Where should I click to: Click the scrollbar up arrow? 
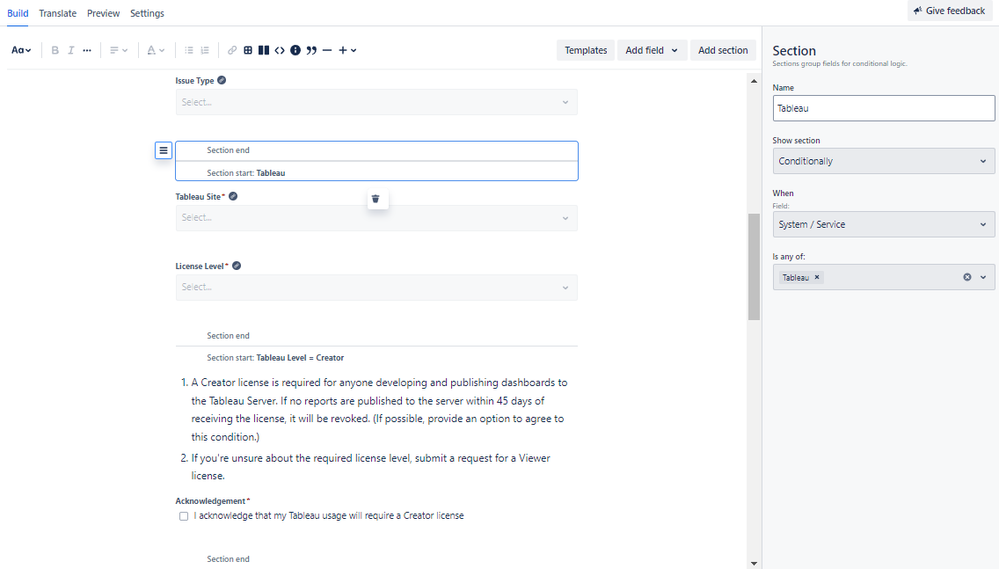tap(754, 81)
